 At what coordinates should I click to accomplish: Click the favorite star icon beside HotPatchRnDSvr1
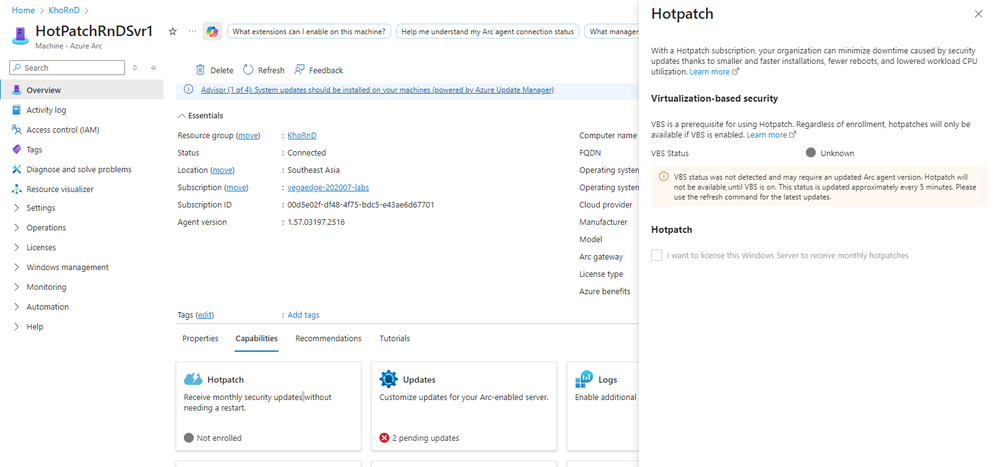coord(173,31)
